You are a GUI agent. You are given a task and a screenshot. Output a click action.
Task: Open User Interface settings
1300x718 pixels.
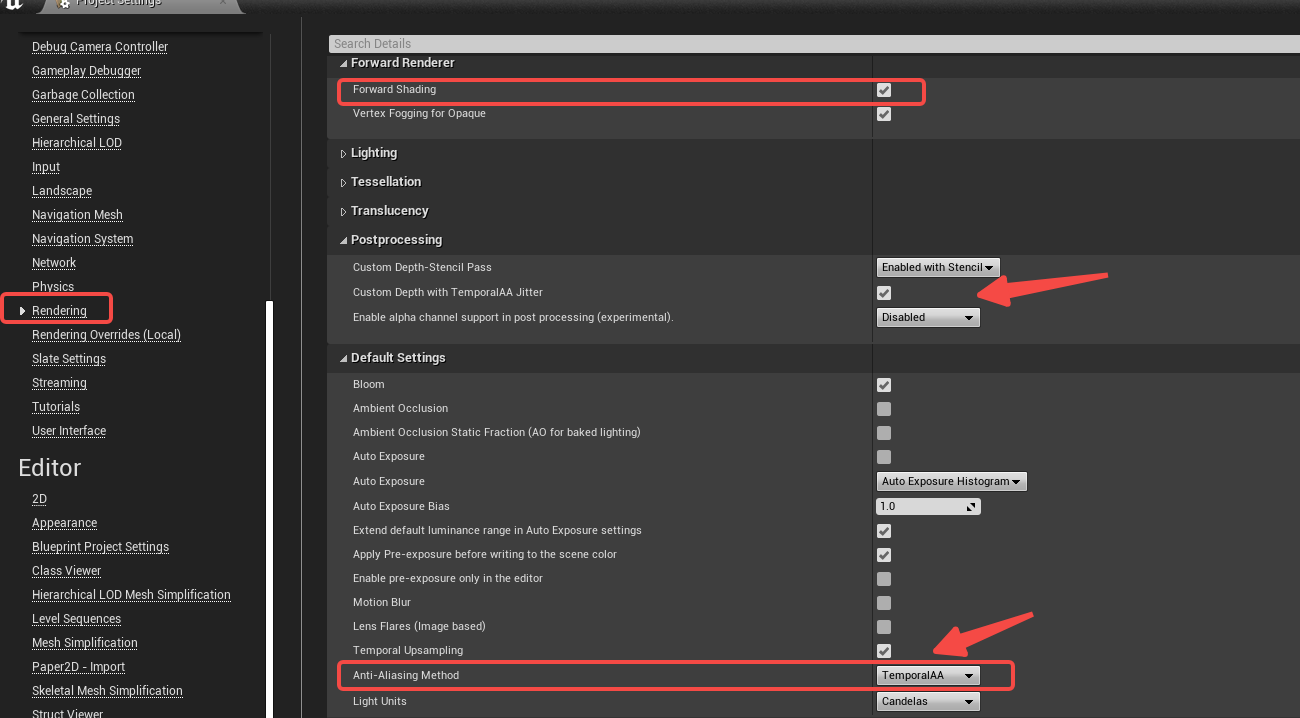tap(69, 431)
